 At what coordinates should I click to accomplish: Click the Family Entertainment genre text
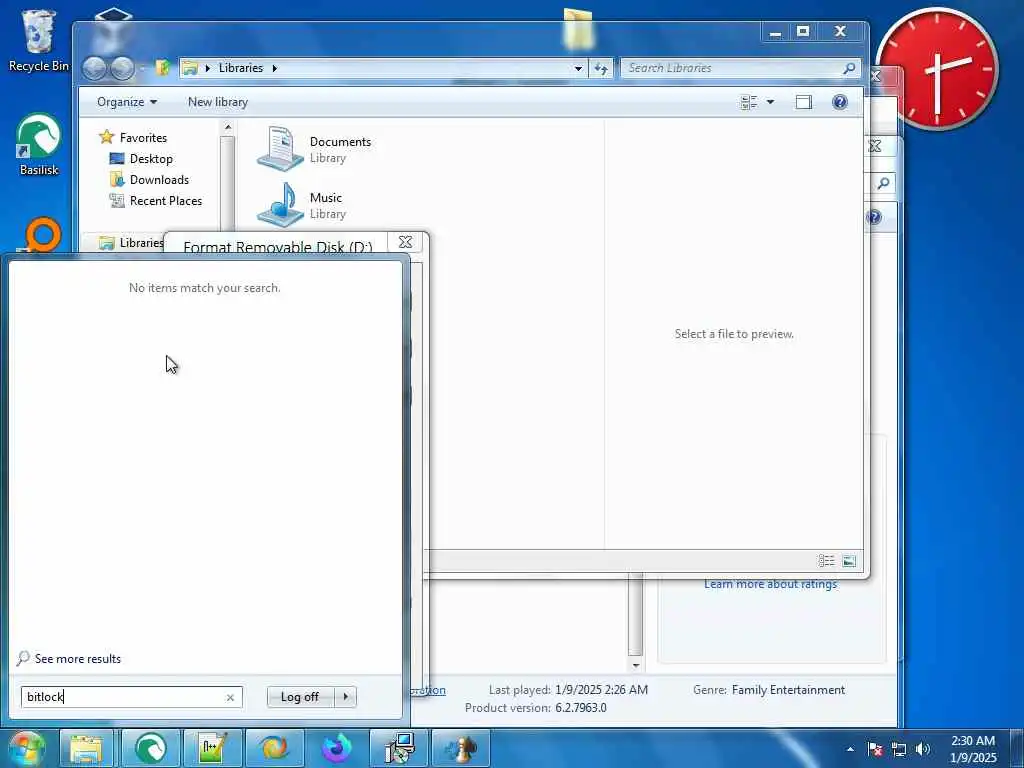pos(788,690)
